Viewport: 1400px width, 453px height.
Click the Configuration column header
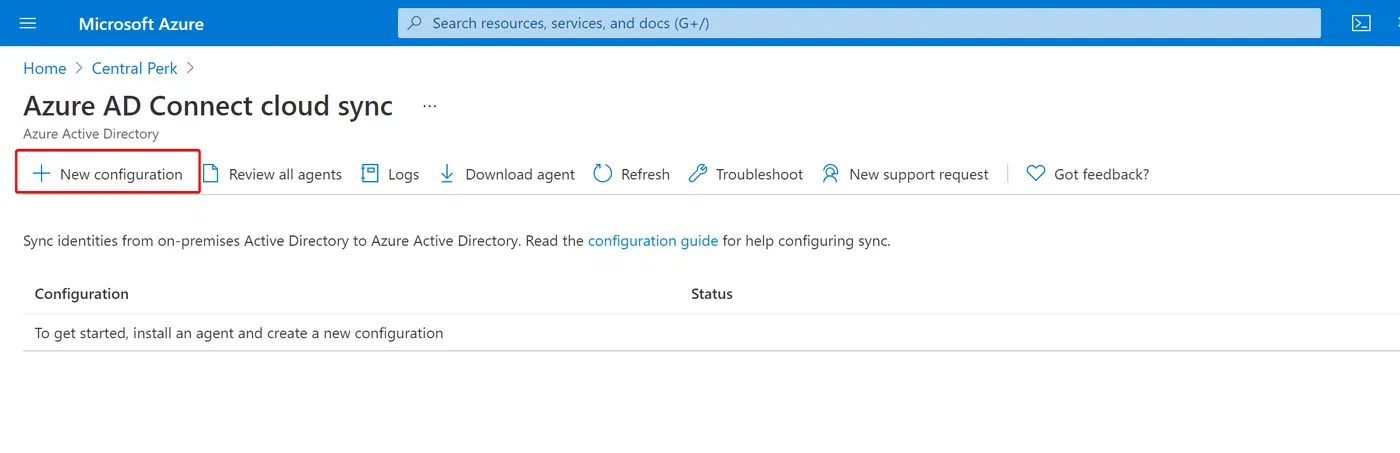[x=82, y=294]
